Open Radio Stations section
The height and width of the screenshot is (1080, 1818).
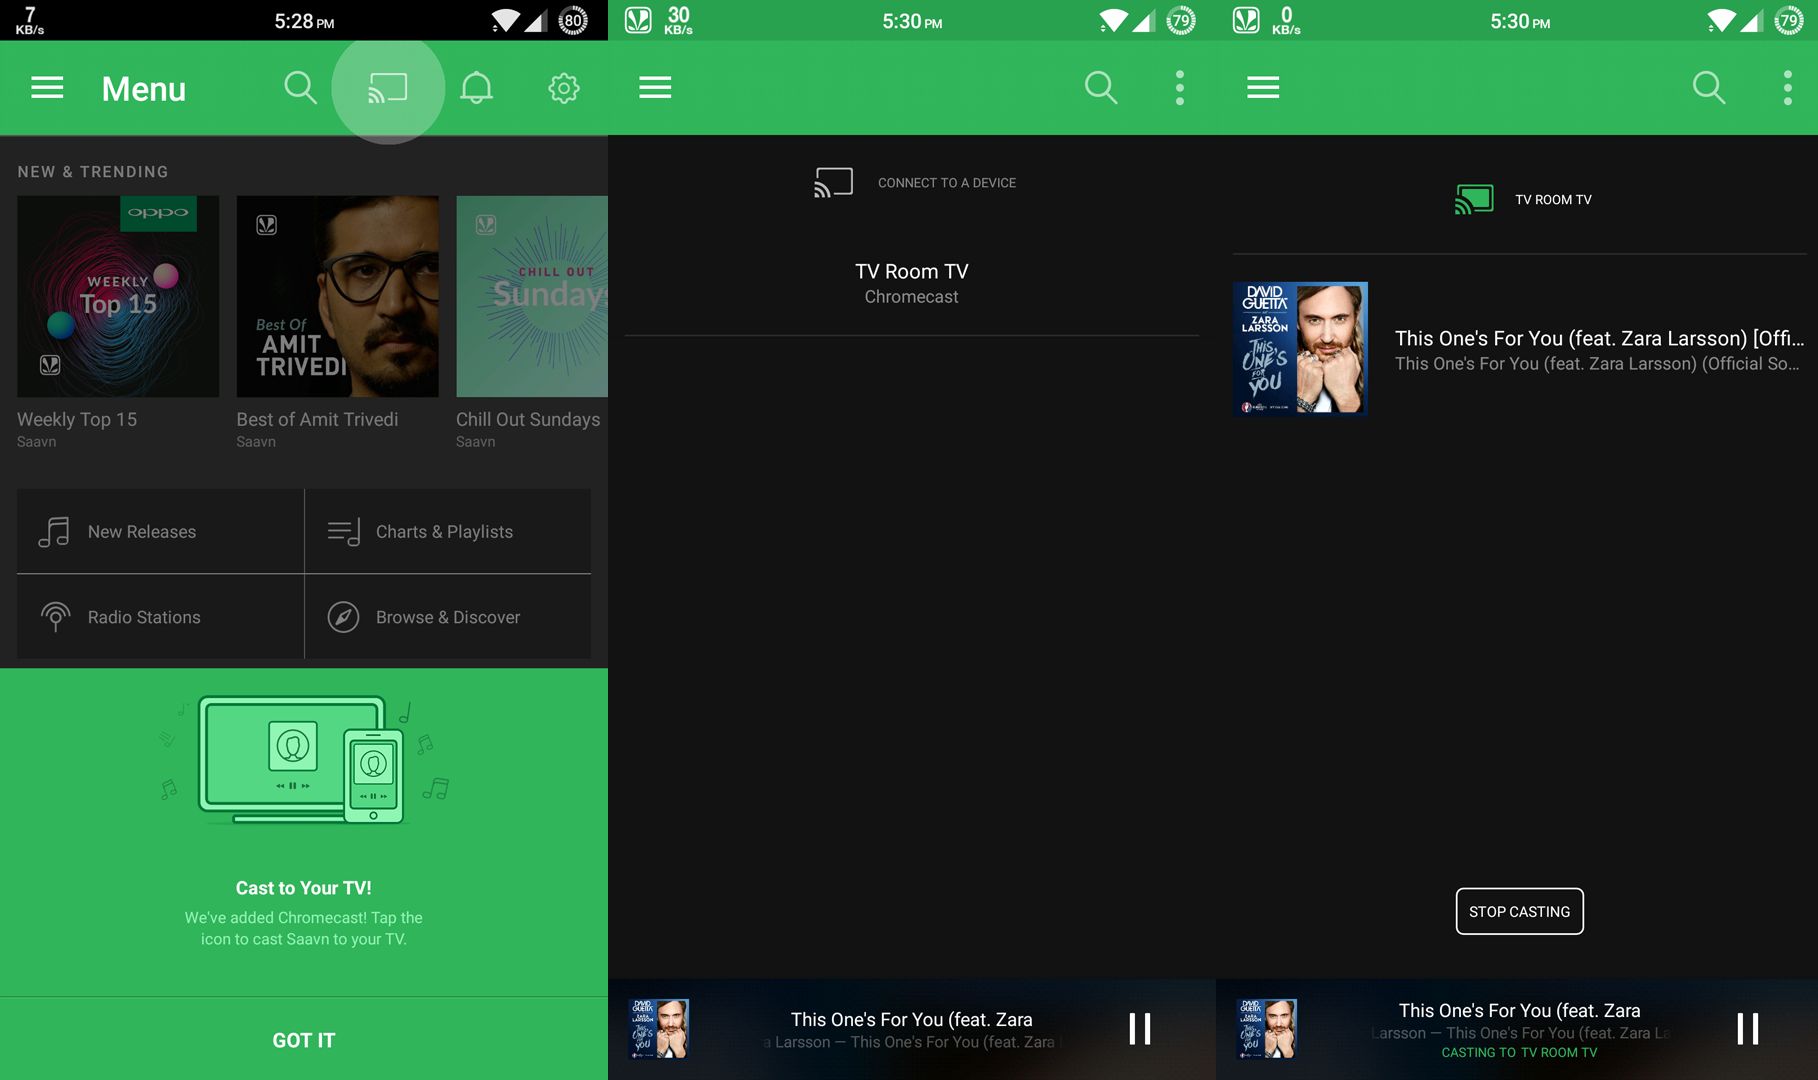pos(160,617)
